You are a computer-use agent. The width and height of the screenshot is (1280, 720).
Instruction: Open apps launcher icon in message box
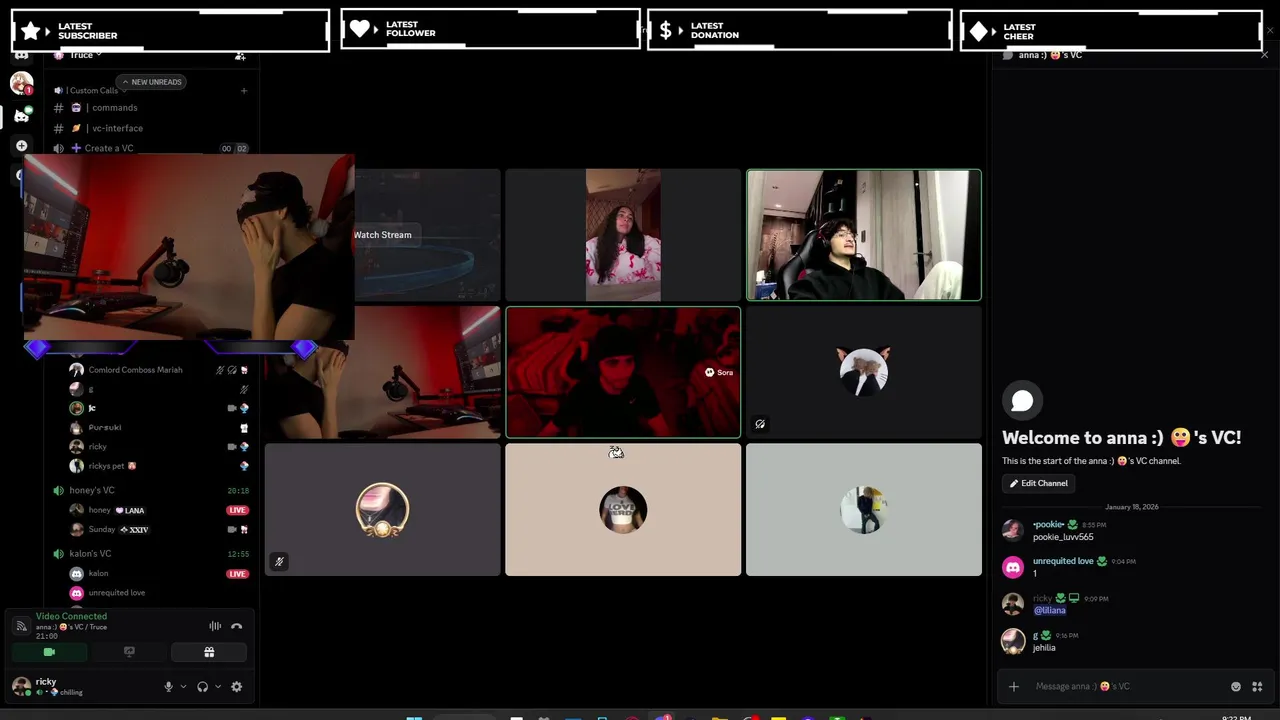click(x=1257, y=687)
